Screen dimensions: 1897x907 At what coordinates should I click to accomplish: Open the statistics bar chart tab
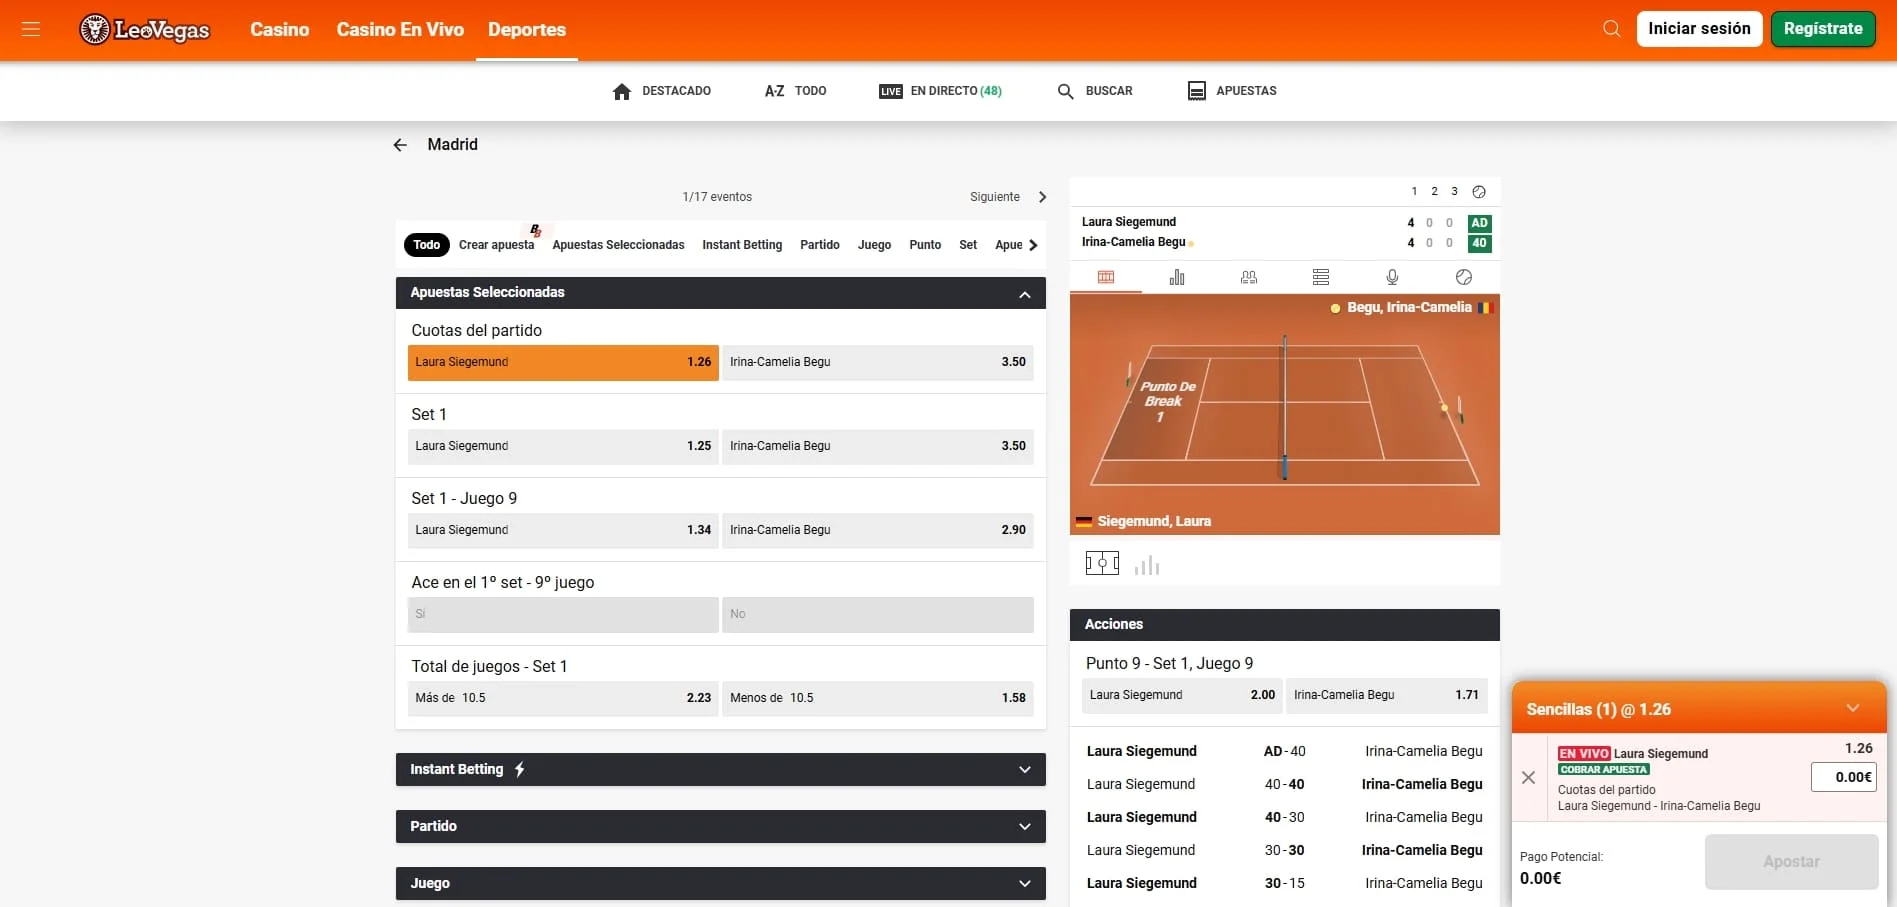1177,277
